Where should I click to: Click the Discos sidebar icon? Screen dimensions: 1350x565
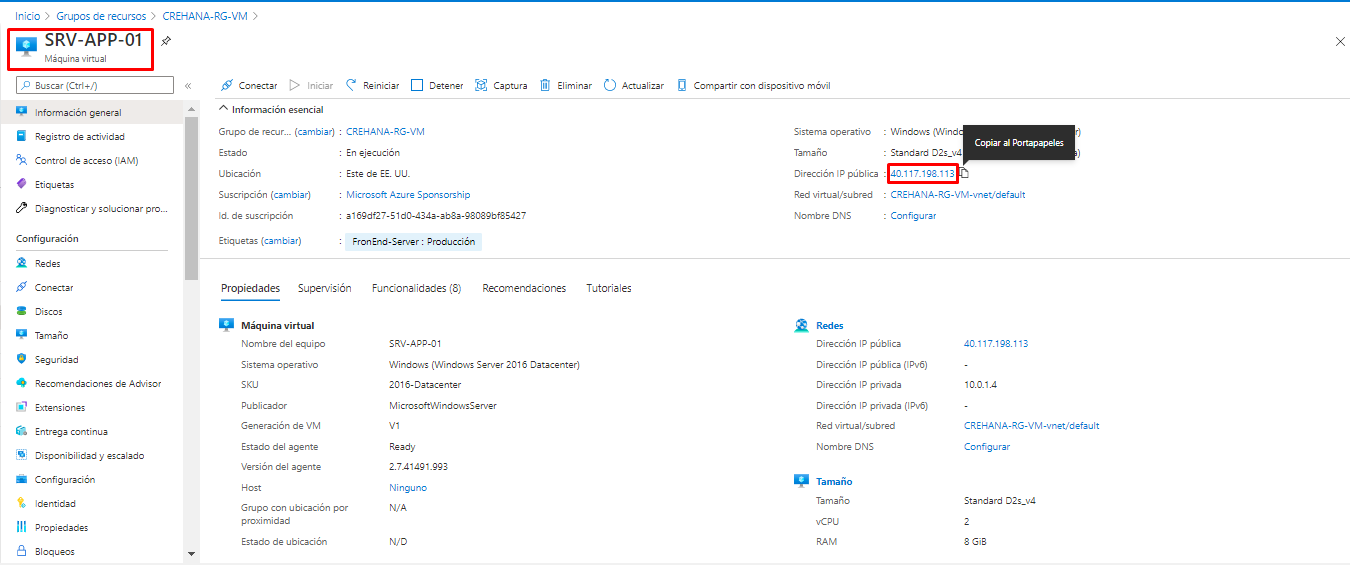tap(22, 312)
